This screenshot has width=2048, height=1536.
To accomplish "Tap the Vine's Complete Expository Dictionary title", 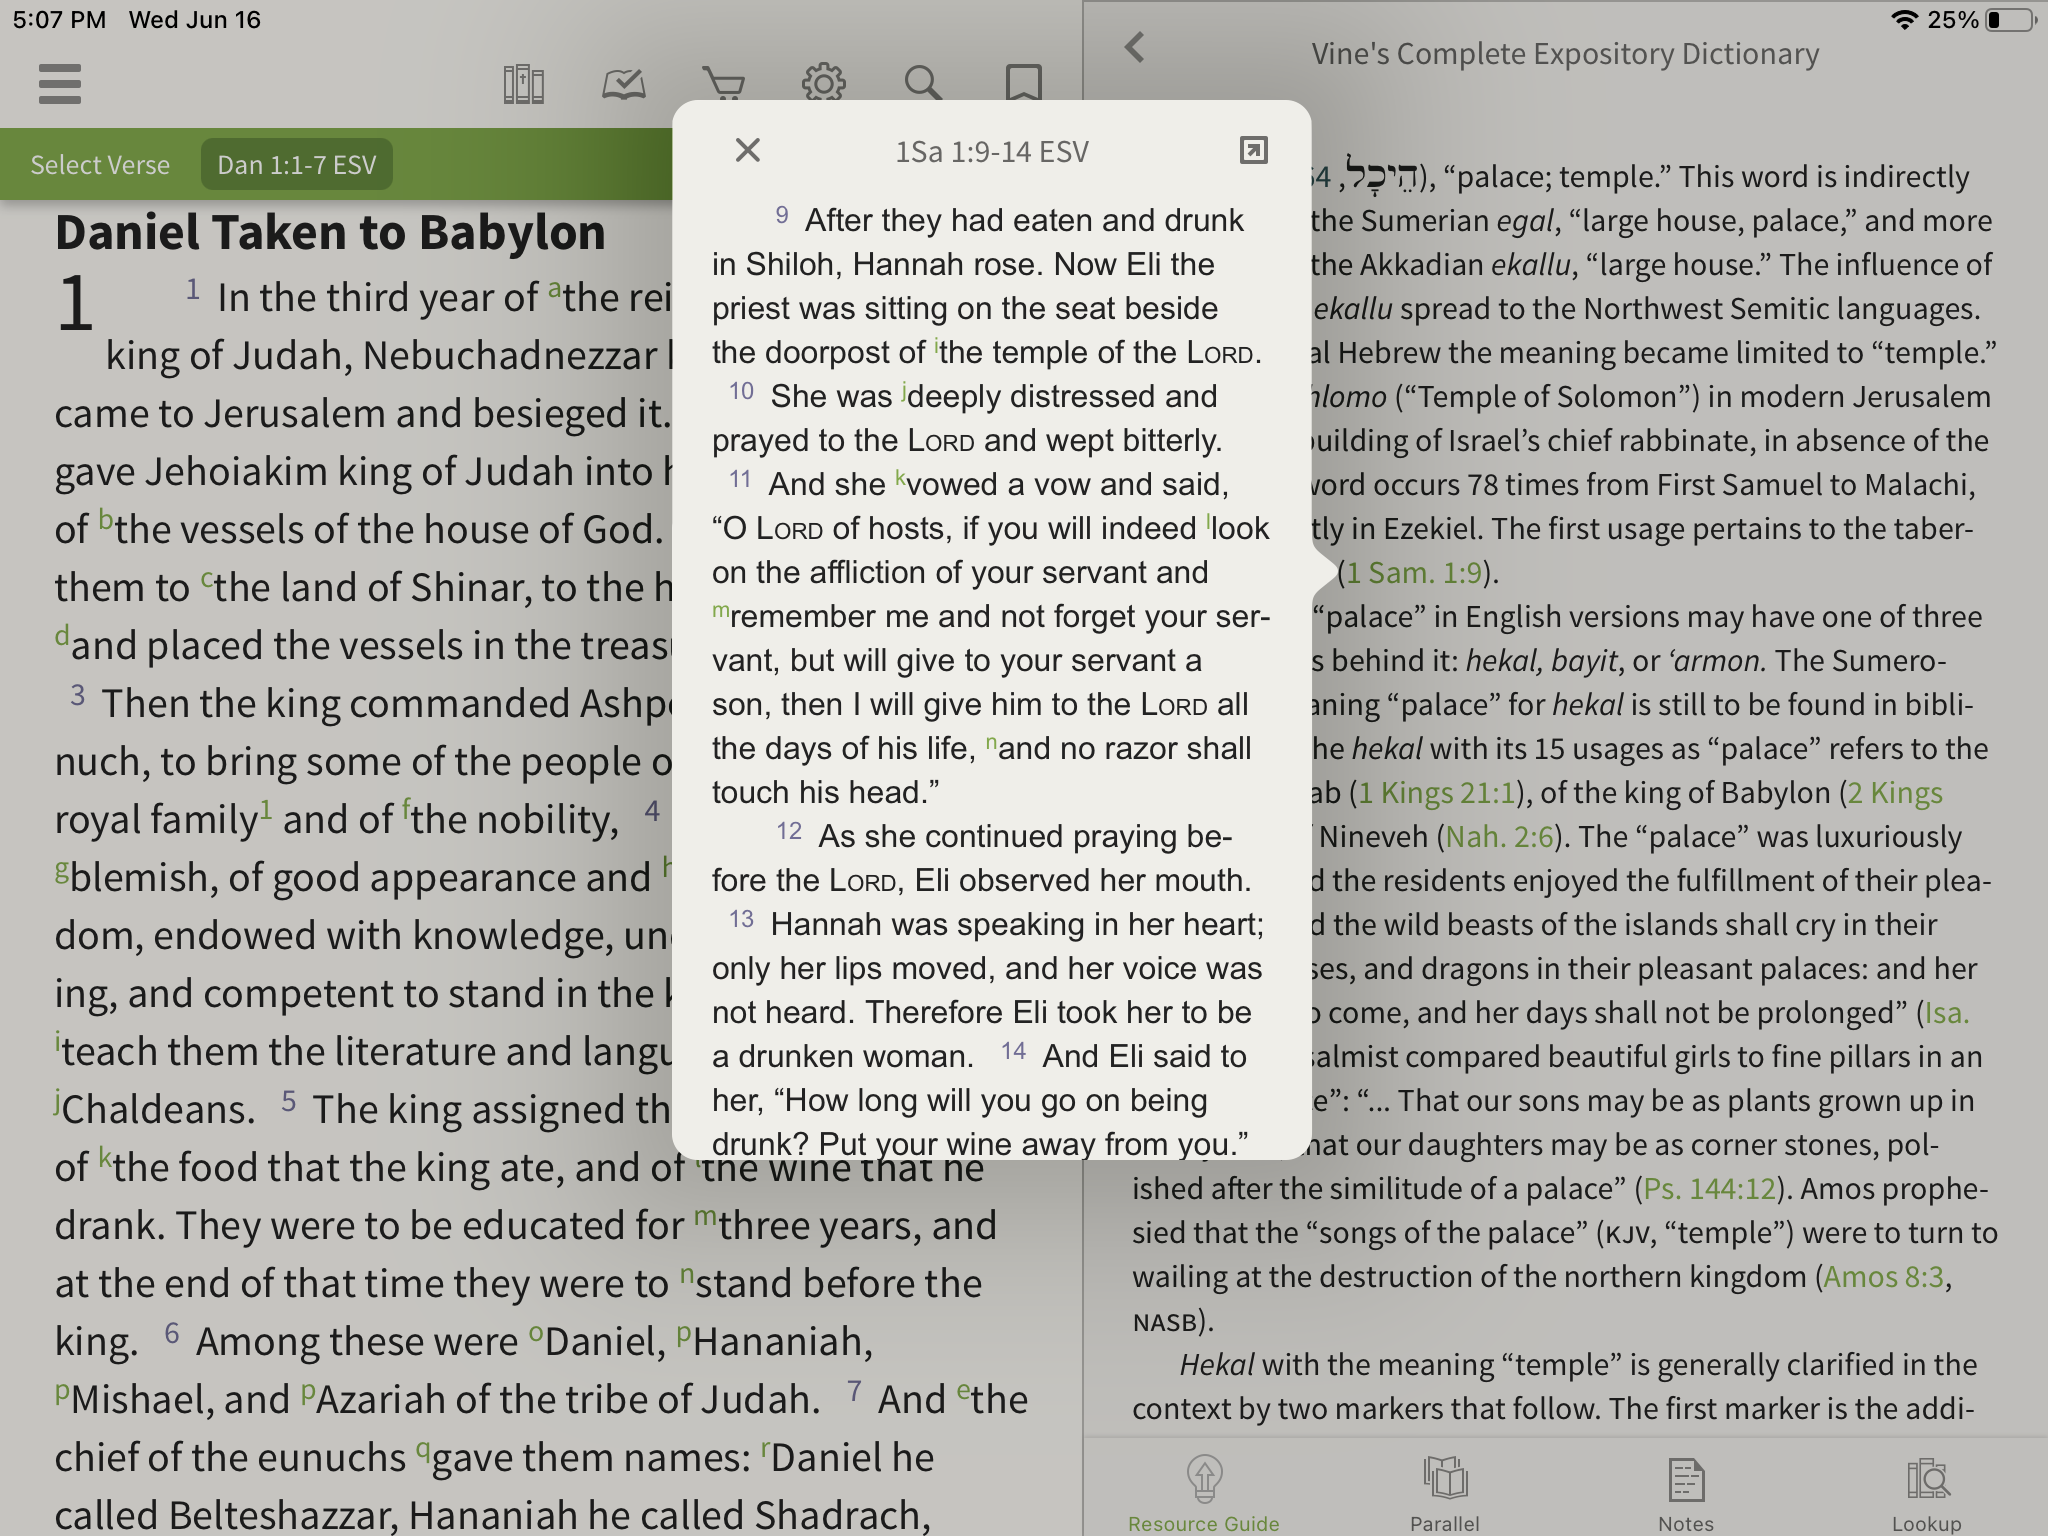I will point(1565,54).
